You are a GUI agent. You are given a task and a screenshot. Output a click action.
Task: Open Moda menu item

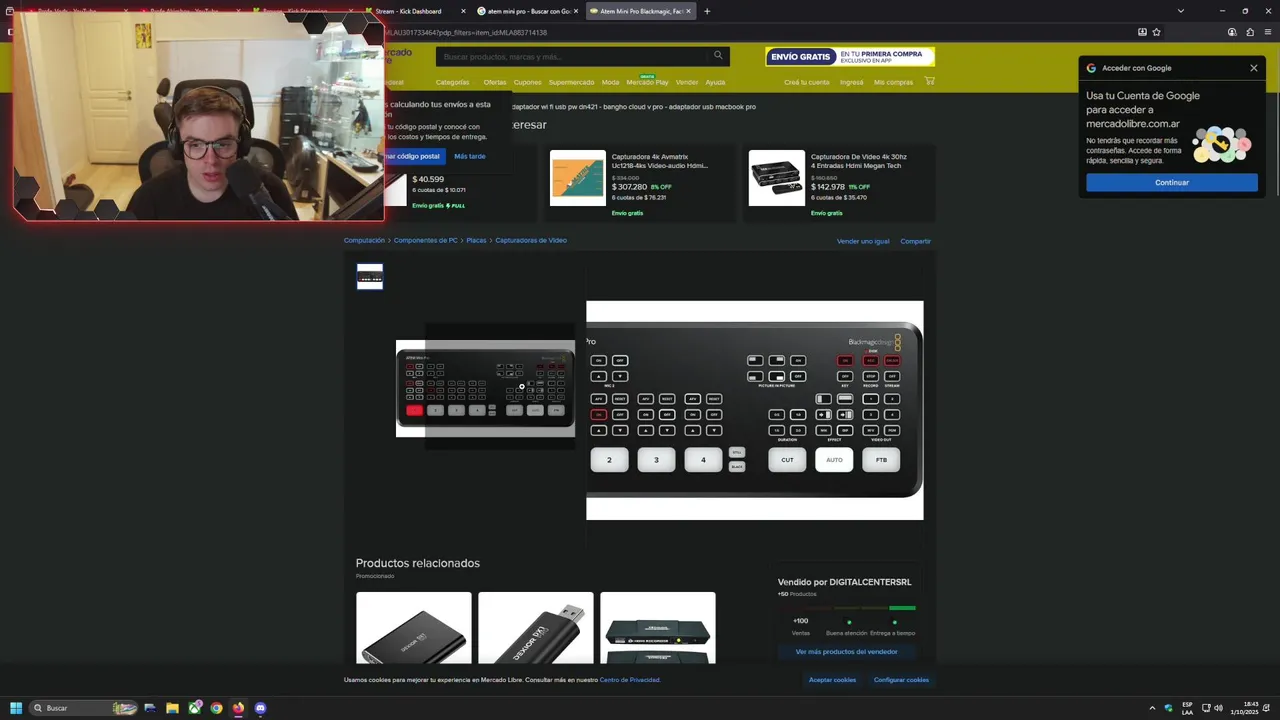point(610,82)
